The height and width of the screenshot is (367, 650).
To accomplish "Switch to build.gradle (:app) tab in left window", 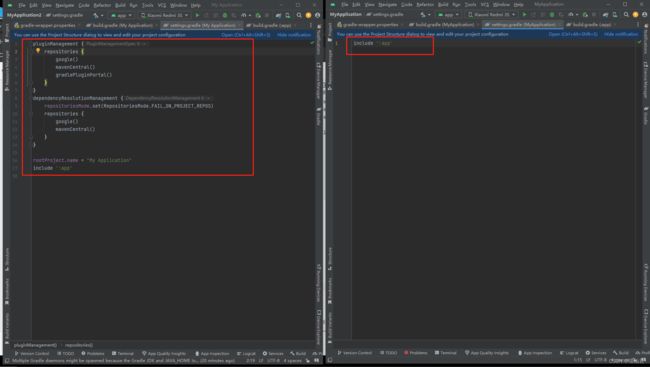I will (x=271, y=25).
